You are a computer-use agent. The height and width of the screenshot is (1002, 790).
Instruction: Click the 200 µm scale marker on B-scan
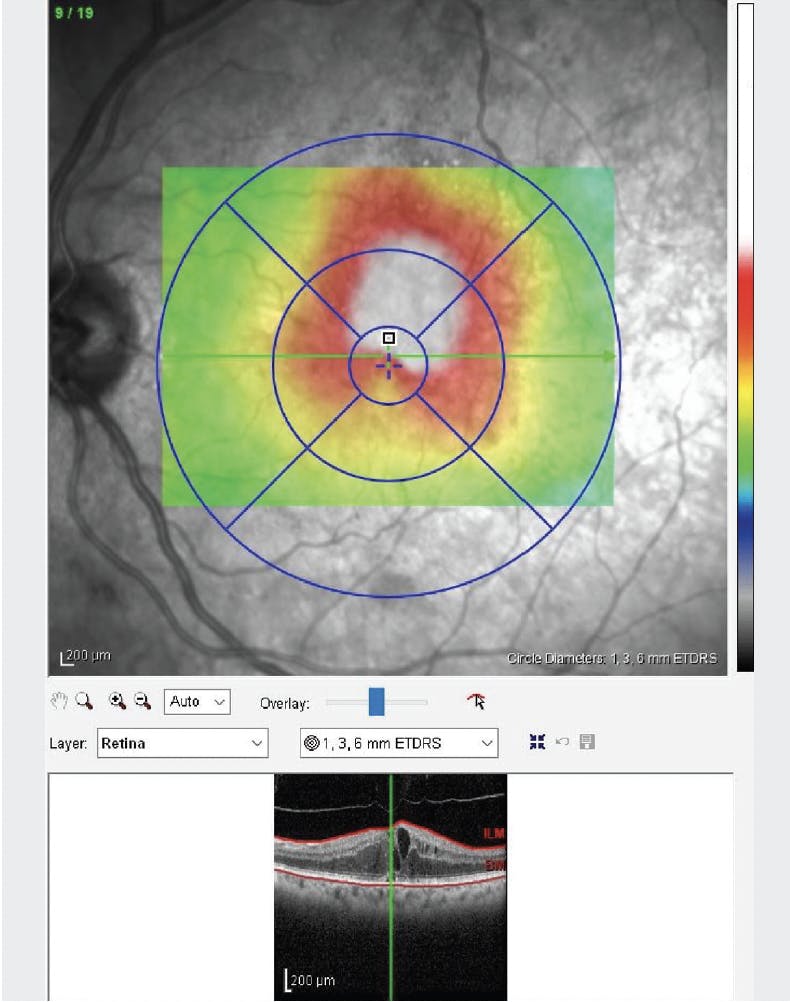pos(309,980)
